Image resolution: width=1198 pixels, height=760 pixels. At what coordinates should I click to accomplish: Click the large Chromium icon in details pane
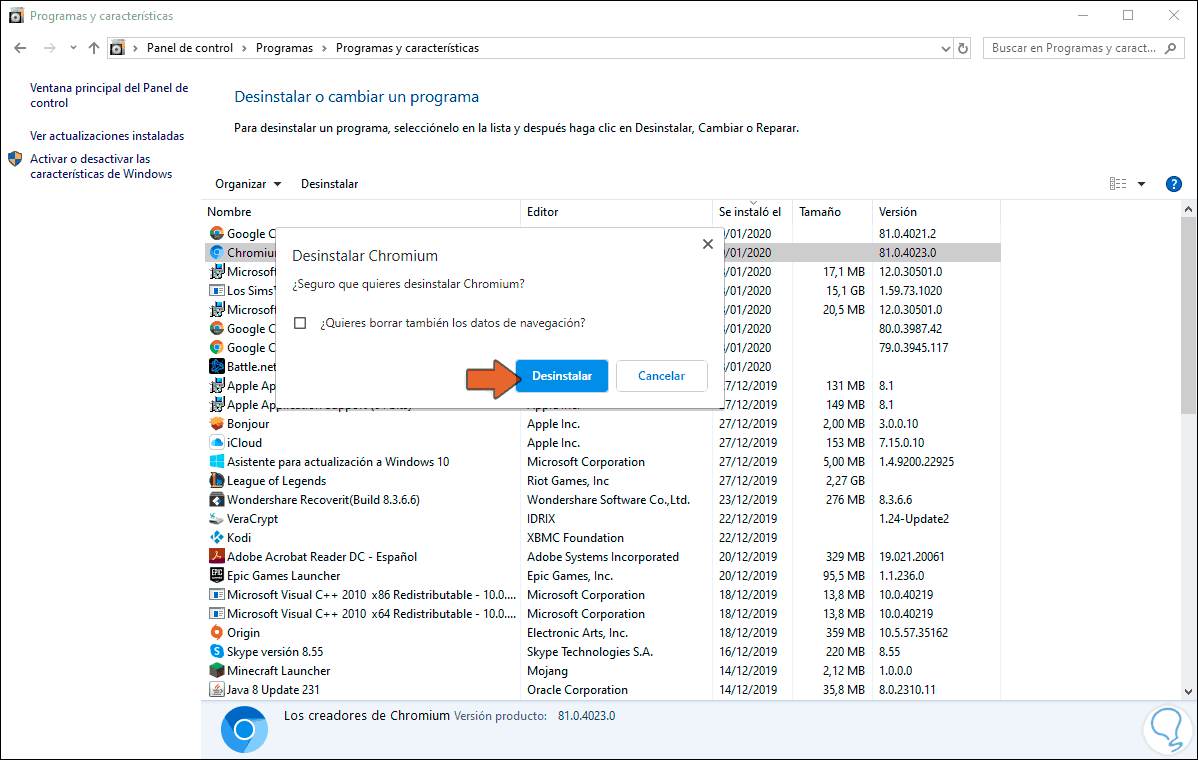click(x=244, y=729)
